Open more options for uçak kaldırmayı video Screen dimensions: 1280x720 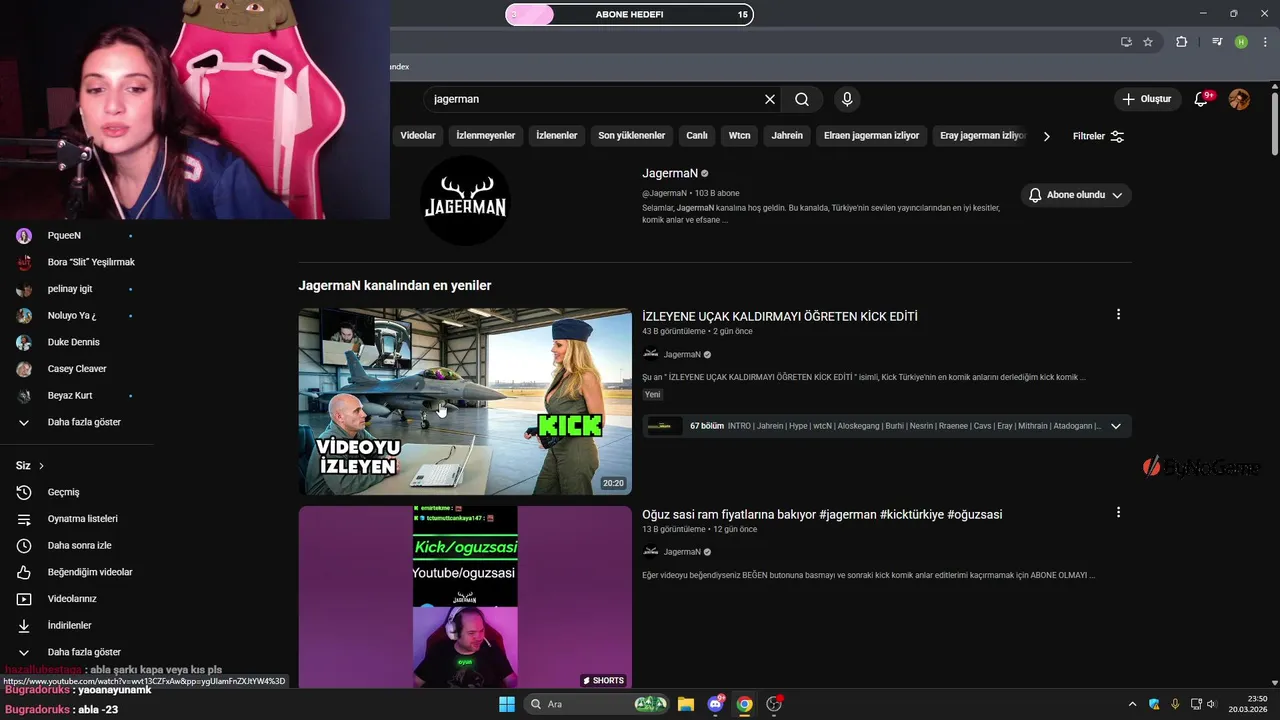coord(1118,314)
